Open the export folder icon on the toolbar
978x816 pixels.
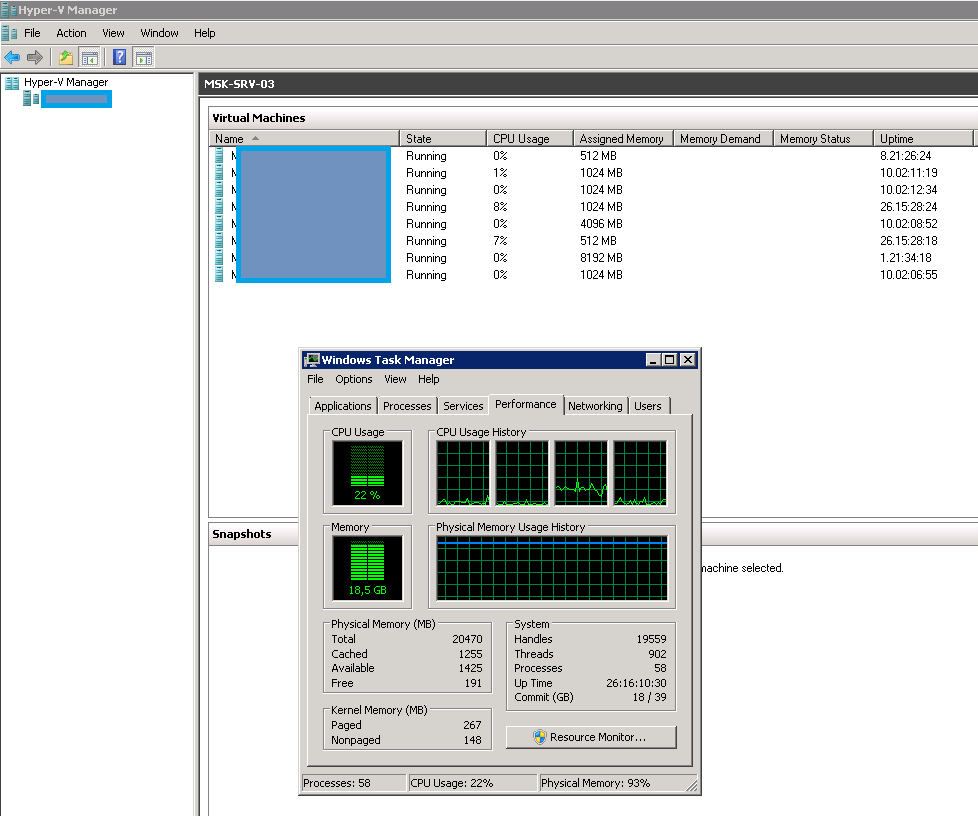pos(65,57)
